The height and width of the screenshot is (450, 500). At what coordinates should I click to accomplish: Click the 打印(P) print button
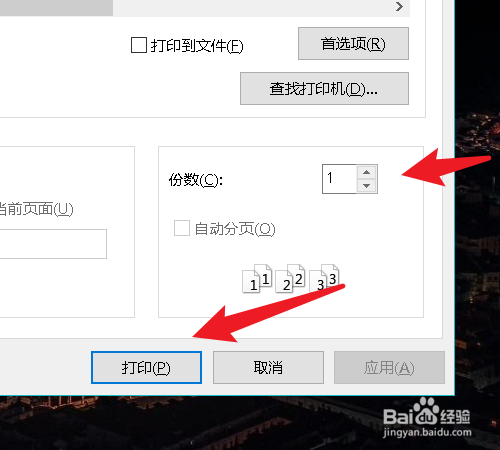pyautogui.click(x=146, y=367)
